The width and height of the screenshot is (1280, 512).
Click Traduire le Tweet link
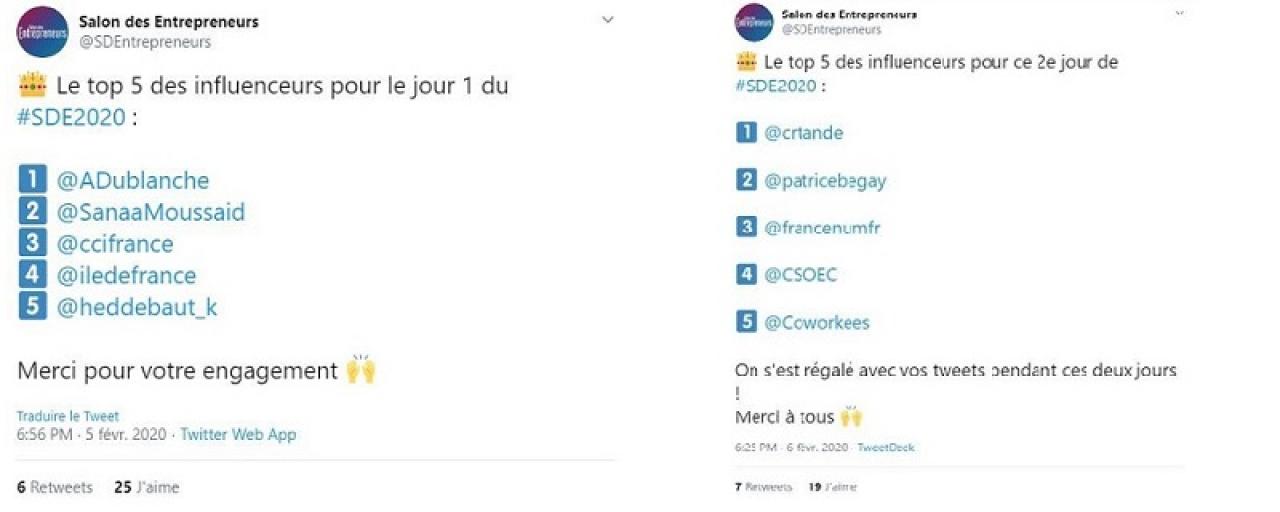click(x=68, y=416)
